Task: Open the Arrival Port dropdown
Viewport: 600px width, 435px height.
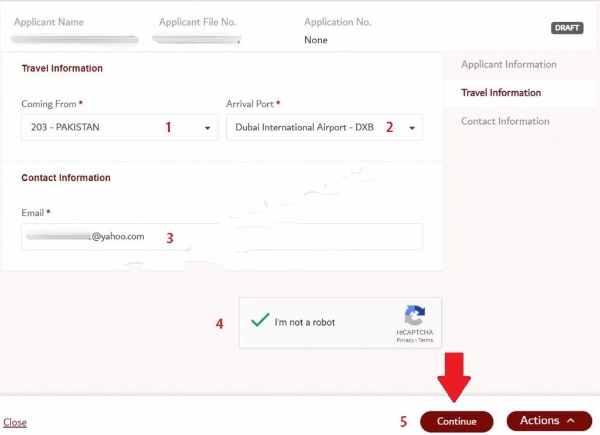Action: tap(324, 127)
